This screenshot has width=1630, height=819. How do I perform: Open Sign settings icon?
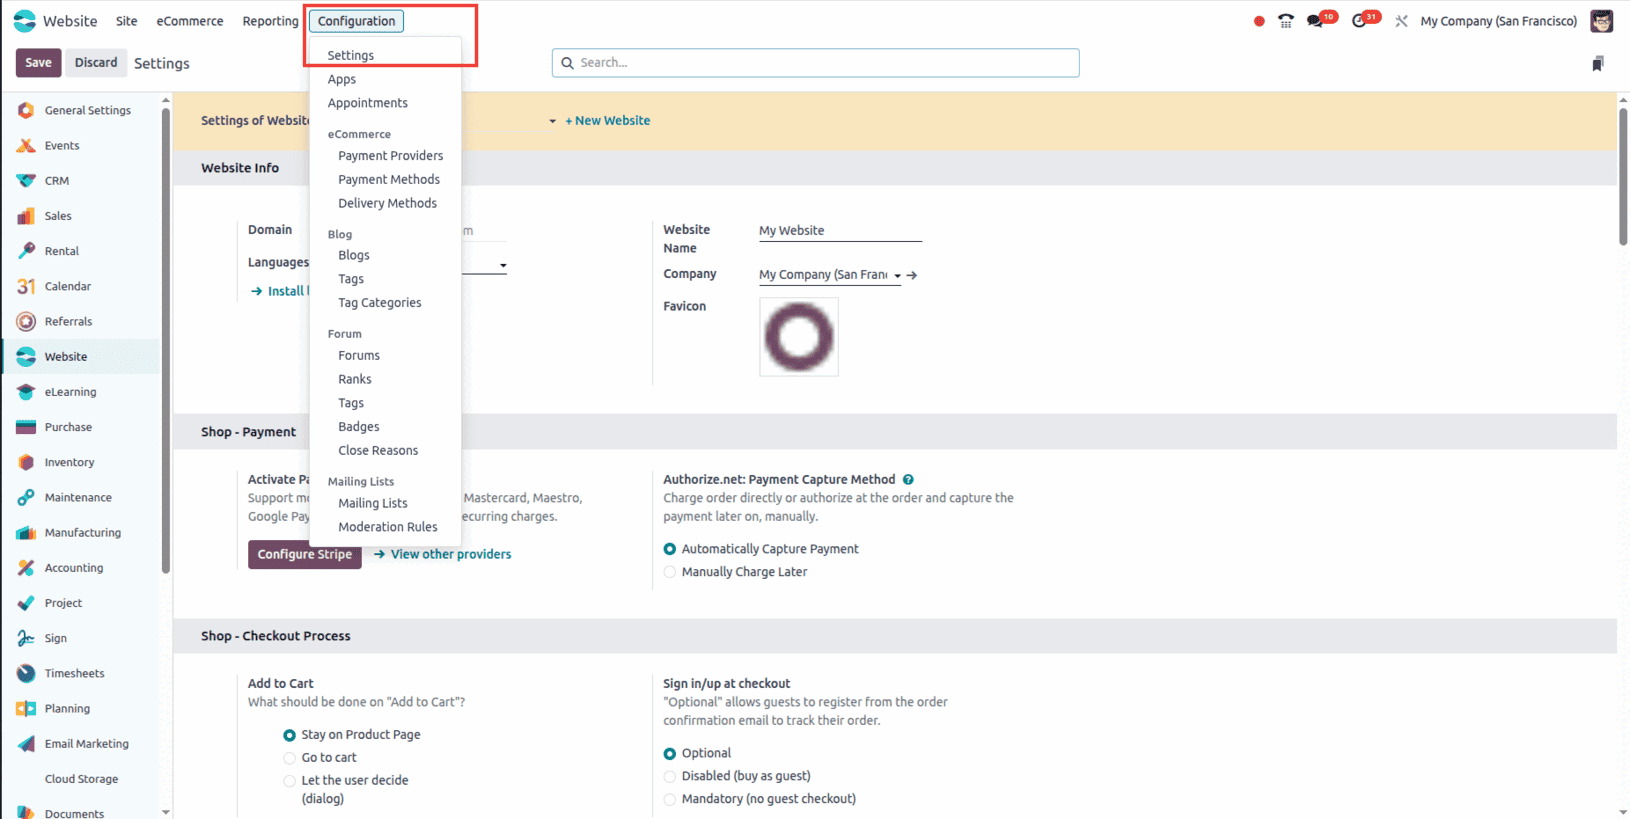click(26, 638)
